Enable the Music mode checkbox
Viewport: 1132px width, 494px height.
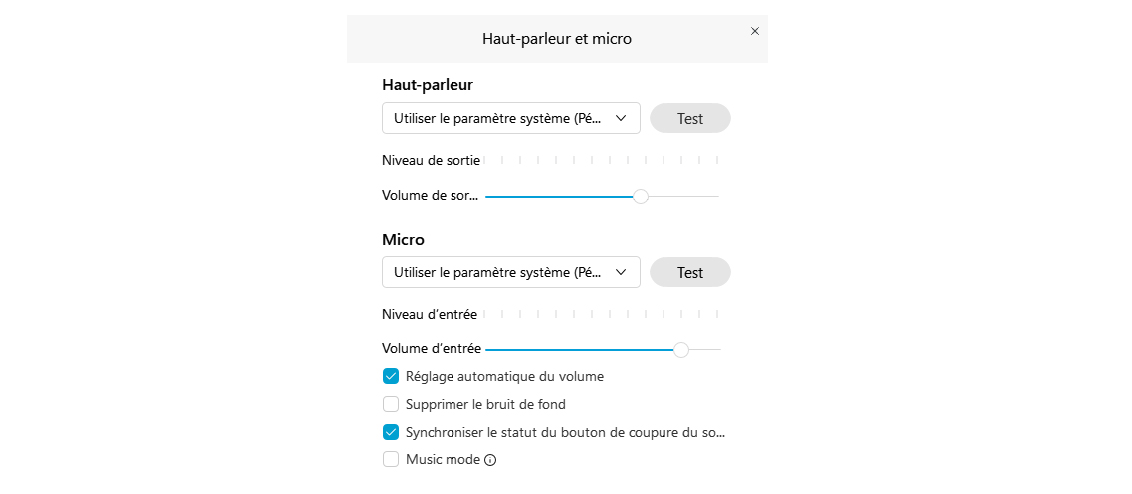click(x=391, y=459)
